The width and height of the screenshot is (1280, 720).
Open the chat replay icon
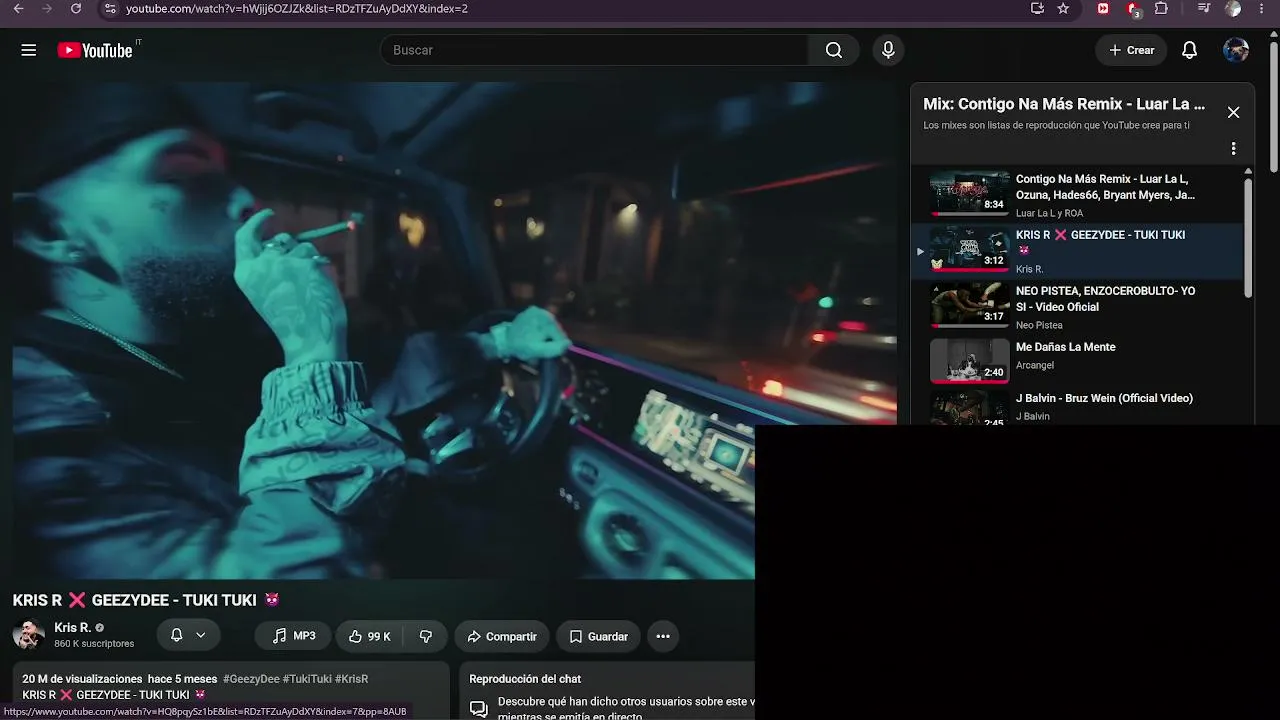click(x=479, y=708)
